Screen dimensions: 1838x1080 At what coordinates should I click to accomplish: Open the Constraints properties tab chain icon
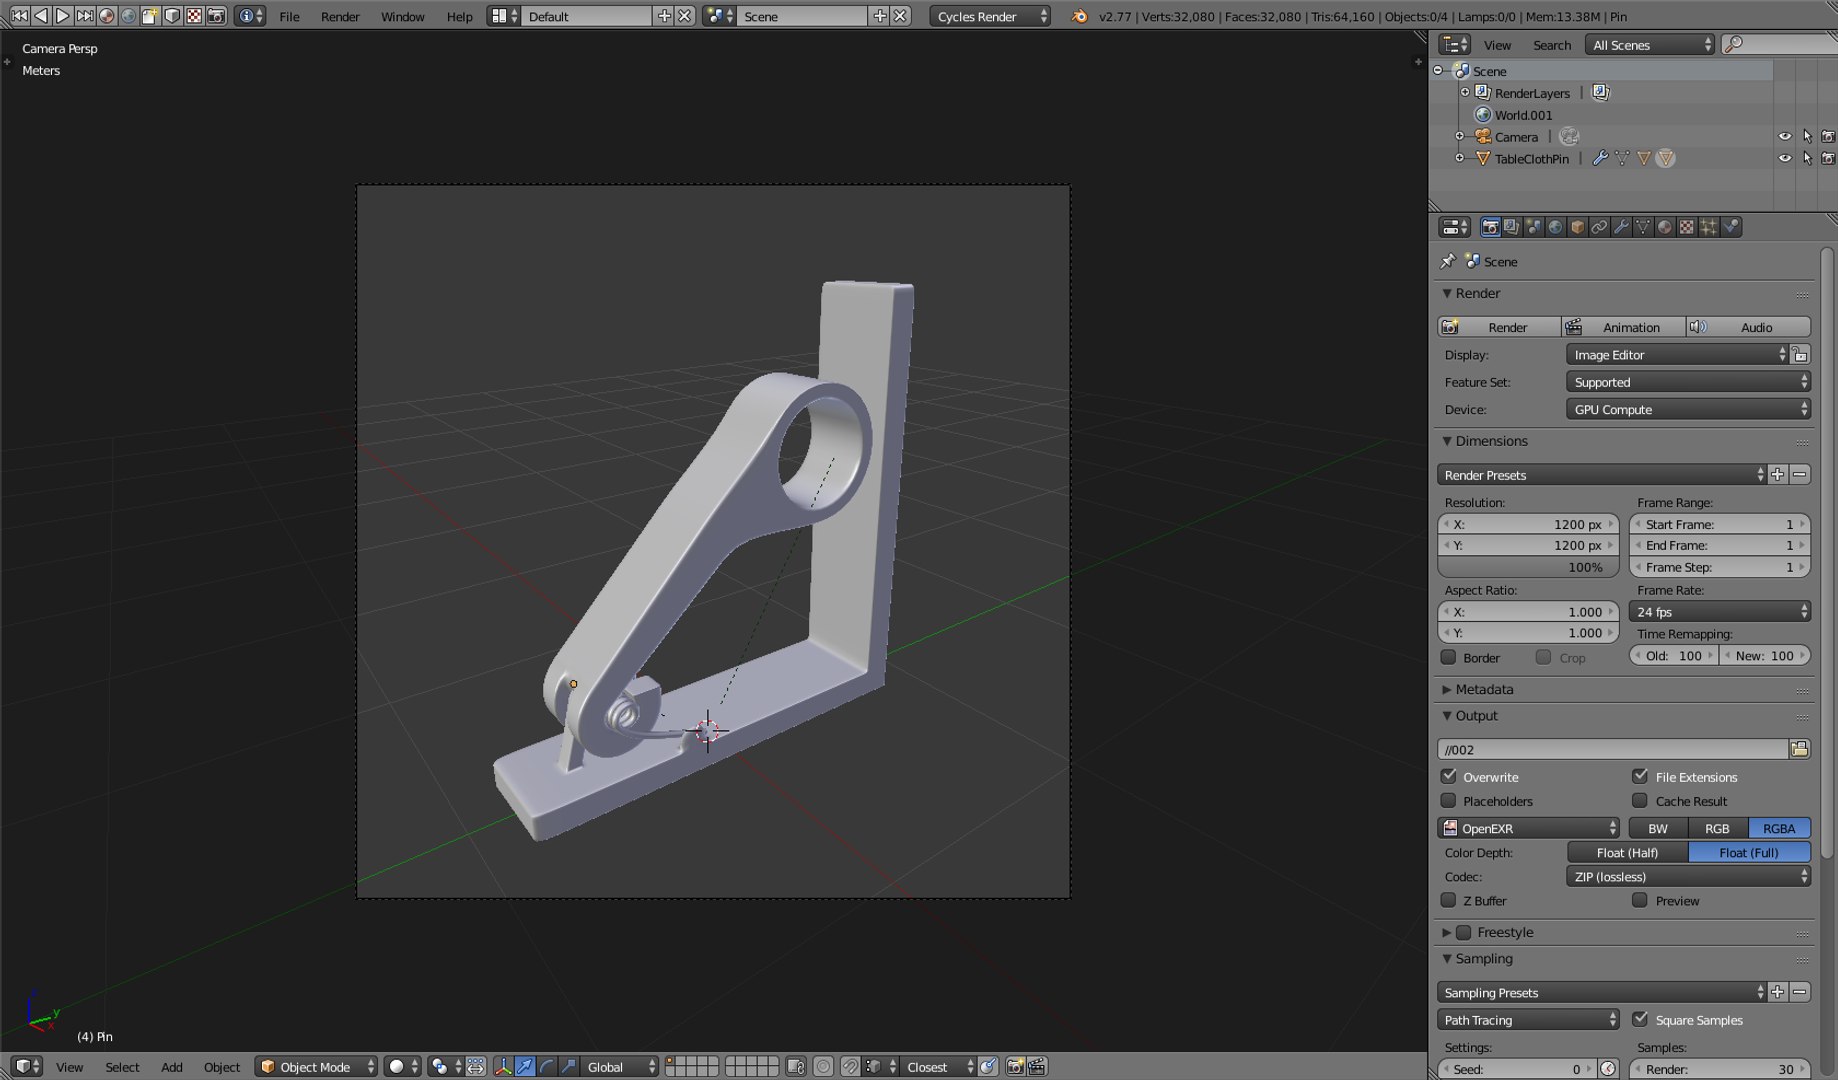click(x=1600, y=227)
